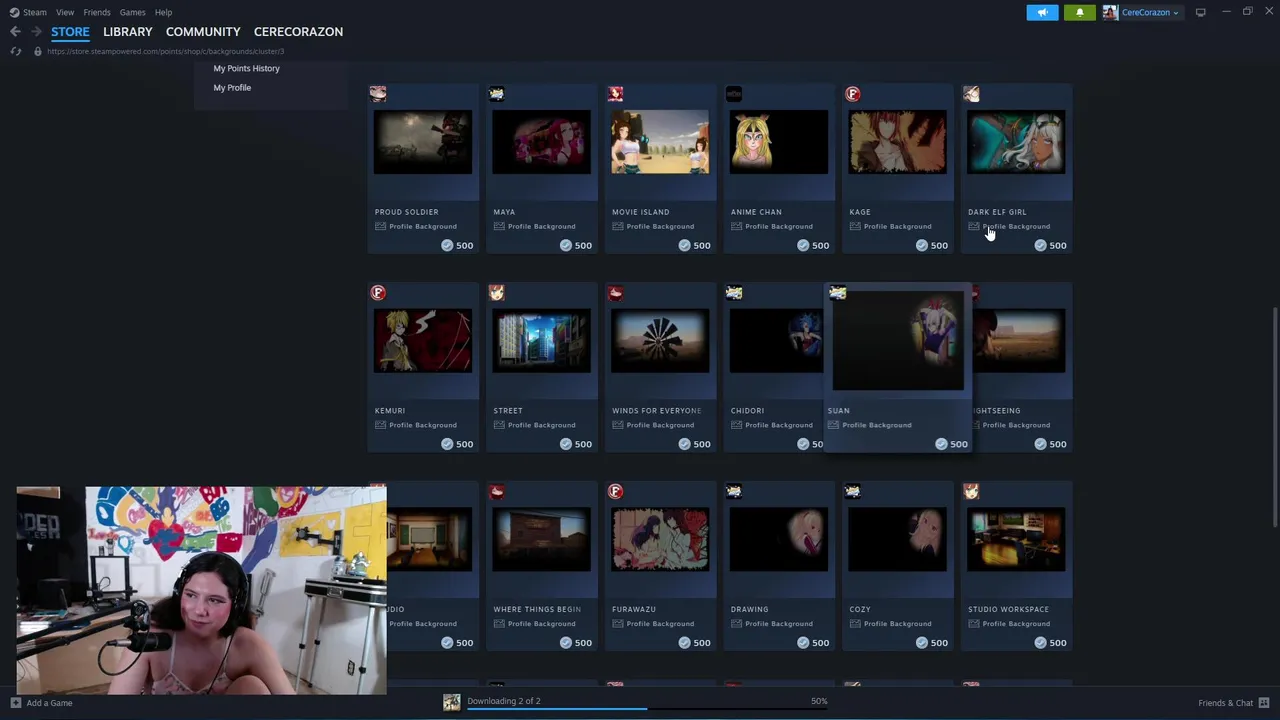The height and width of the screenshot is (720, 1280).
Task: Open the View menu
Action: [x=65, y=12]
